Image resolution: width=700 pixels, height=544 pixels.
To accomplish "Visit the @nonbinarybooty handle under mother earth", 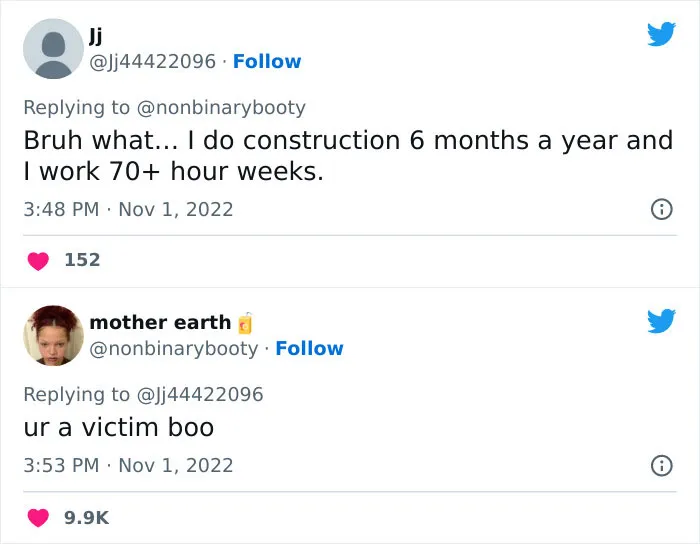I will [174, 349].
